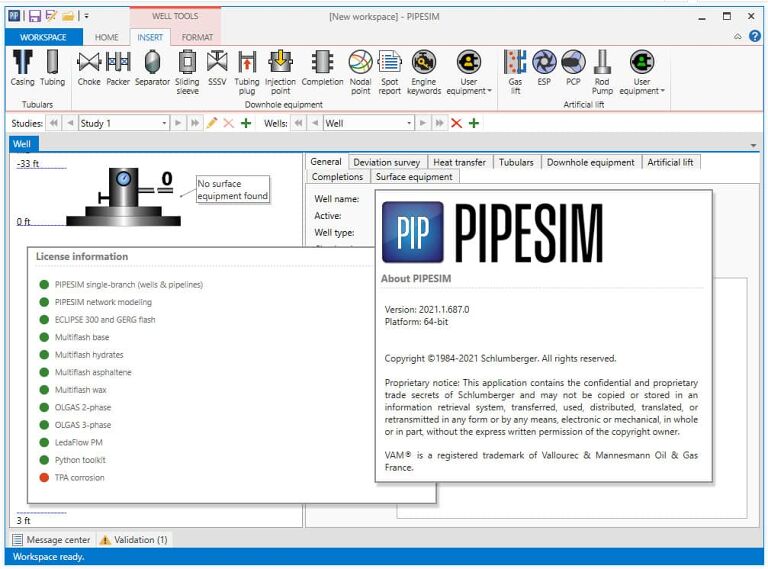
Task: Open artificial lift User equipment dropdown
Action: coord(642,72)
